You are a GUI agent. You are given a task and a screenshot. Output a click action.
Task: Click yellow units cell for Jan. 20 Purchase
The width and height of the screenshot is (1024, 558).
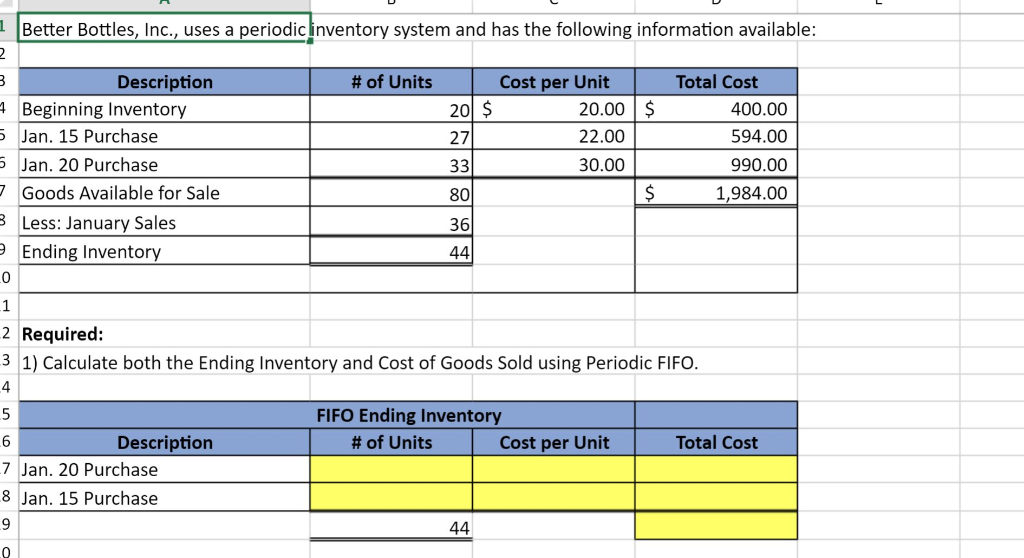coord(391,469)
